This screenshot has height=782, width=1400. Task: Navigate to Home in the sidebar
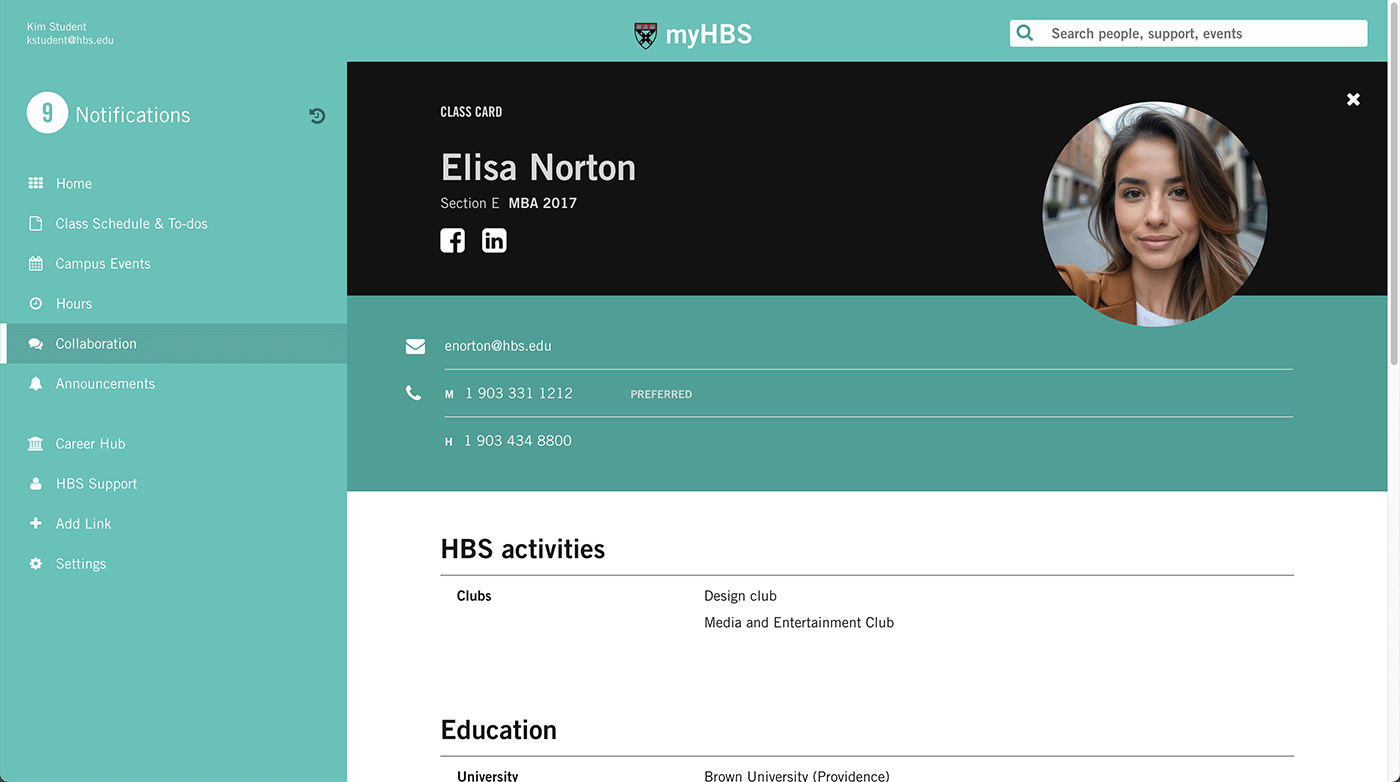tap(75, 183)
